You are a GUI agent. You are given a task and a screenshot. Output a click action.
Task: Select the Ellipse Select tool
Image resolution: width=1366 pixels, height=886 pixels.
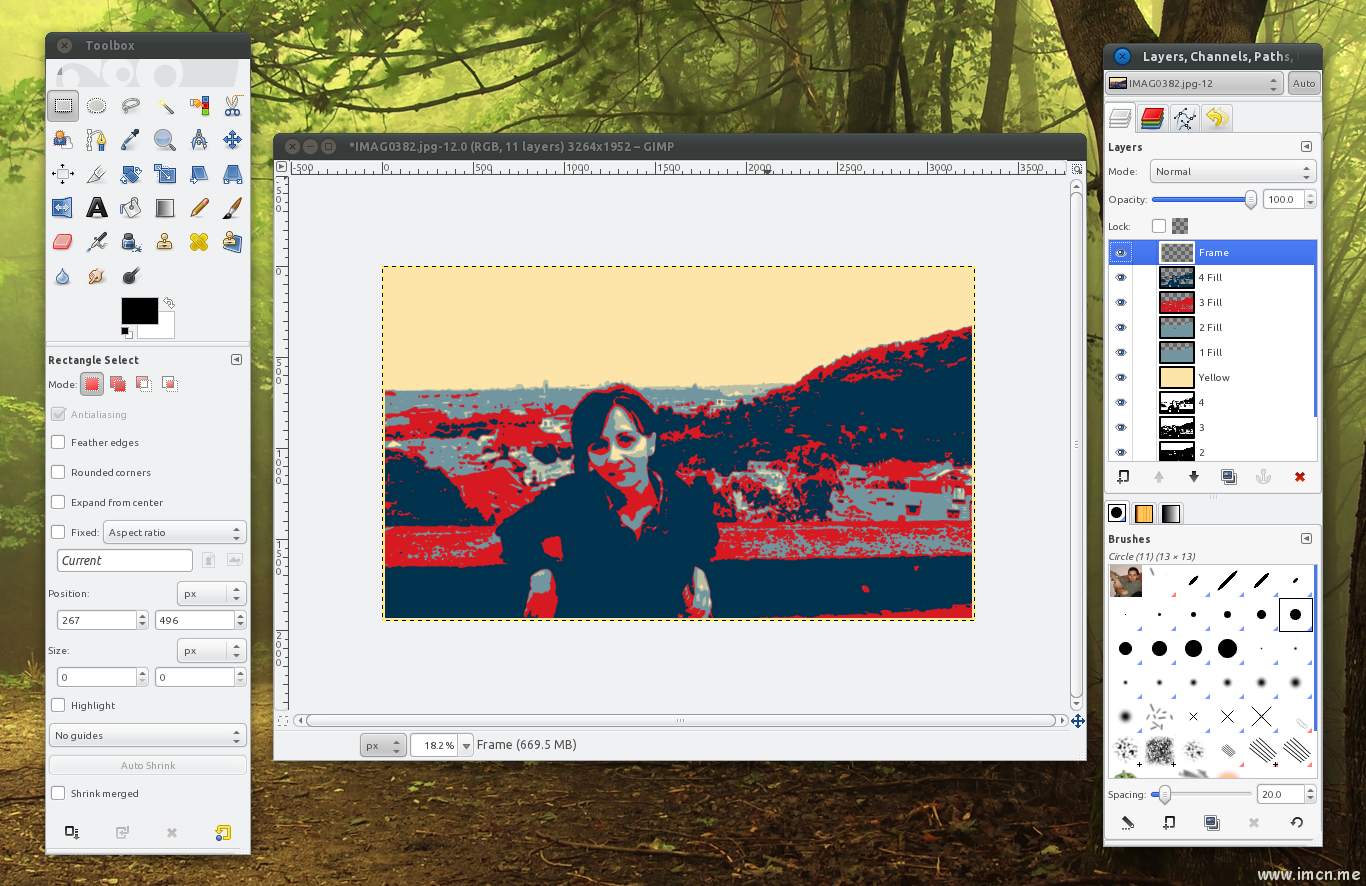(97, 105)
